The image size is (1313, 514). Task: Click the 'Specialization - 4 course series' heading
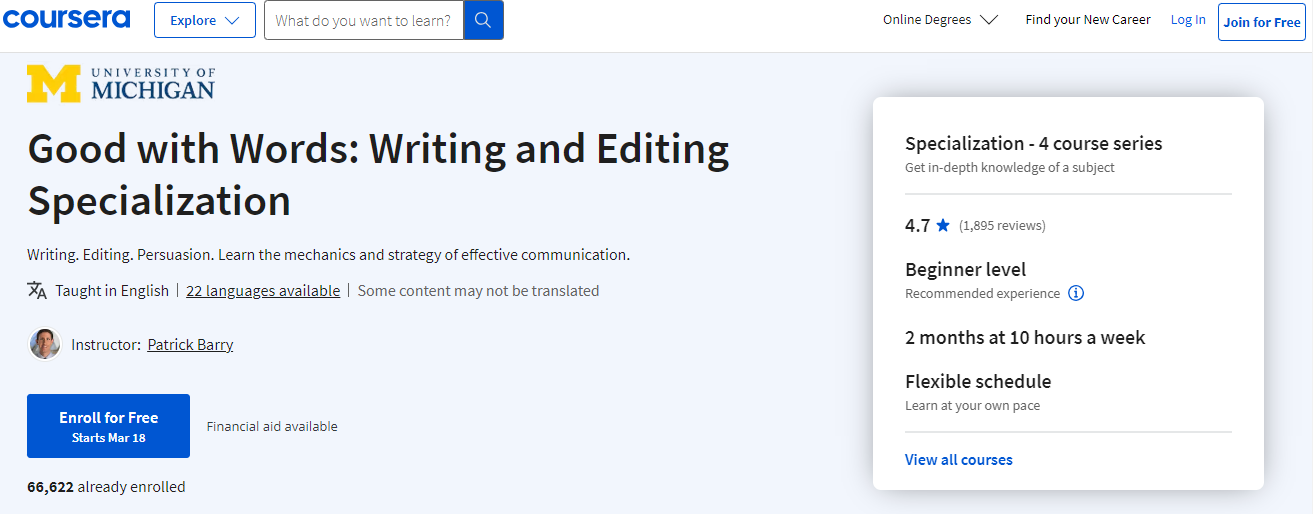point(1034,143)
